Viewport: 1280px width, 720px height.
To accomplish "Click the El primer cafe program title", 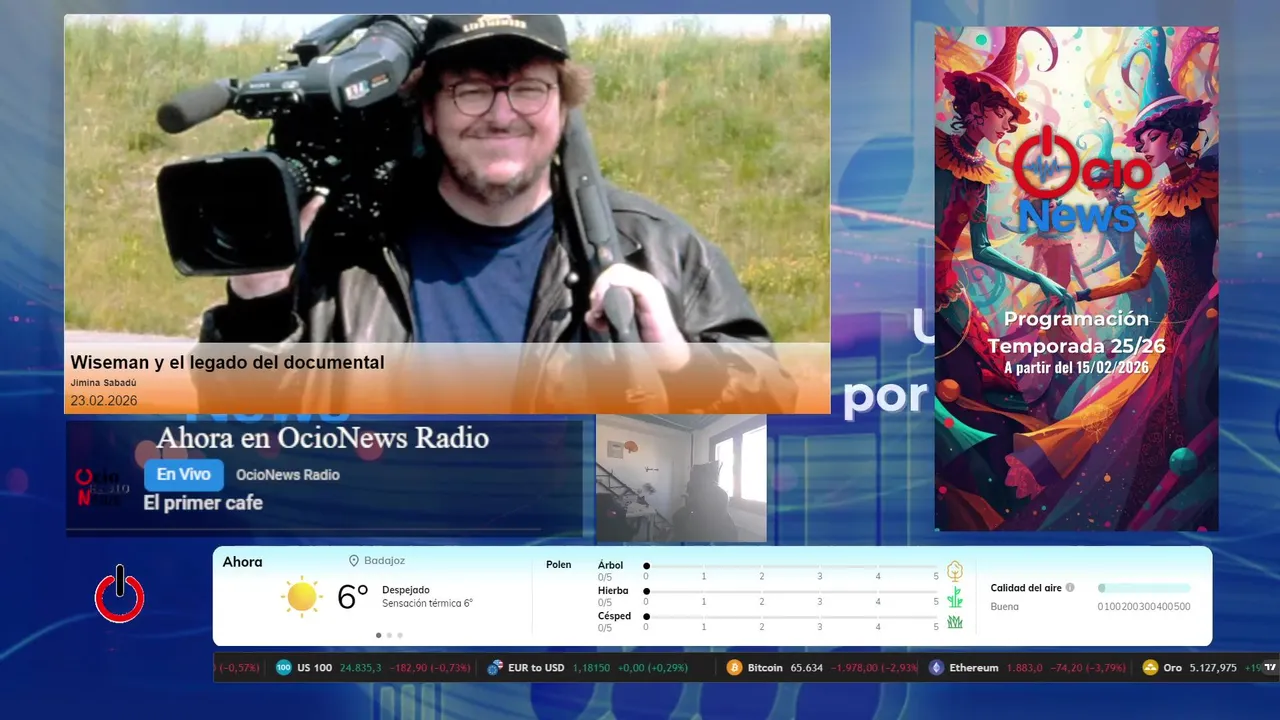I will 203,503.
